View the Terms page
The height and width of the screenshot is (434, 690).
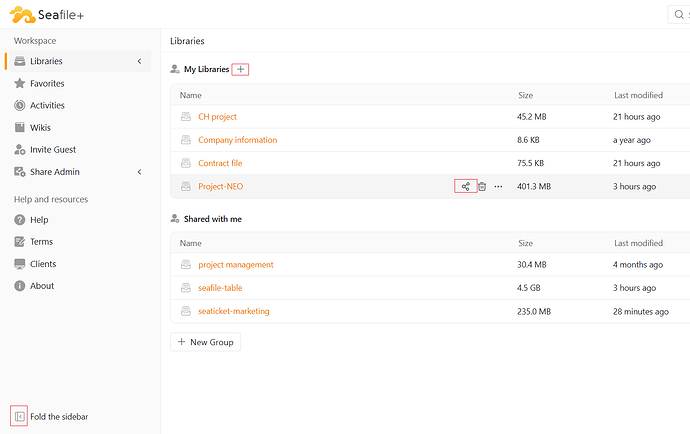(x=41, y=242)
